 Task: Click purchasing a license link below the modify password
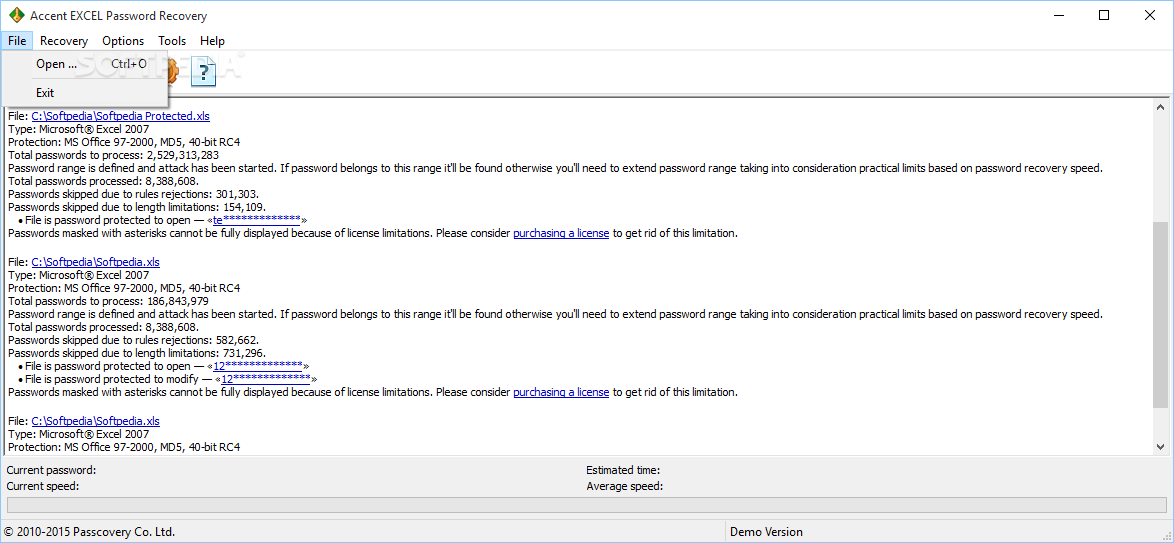click(561, 392)
